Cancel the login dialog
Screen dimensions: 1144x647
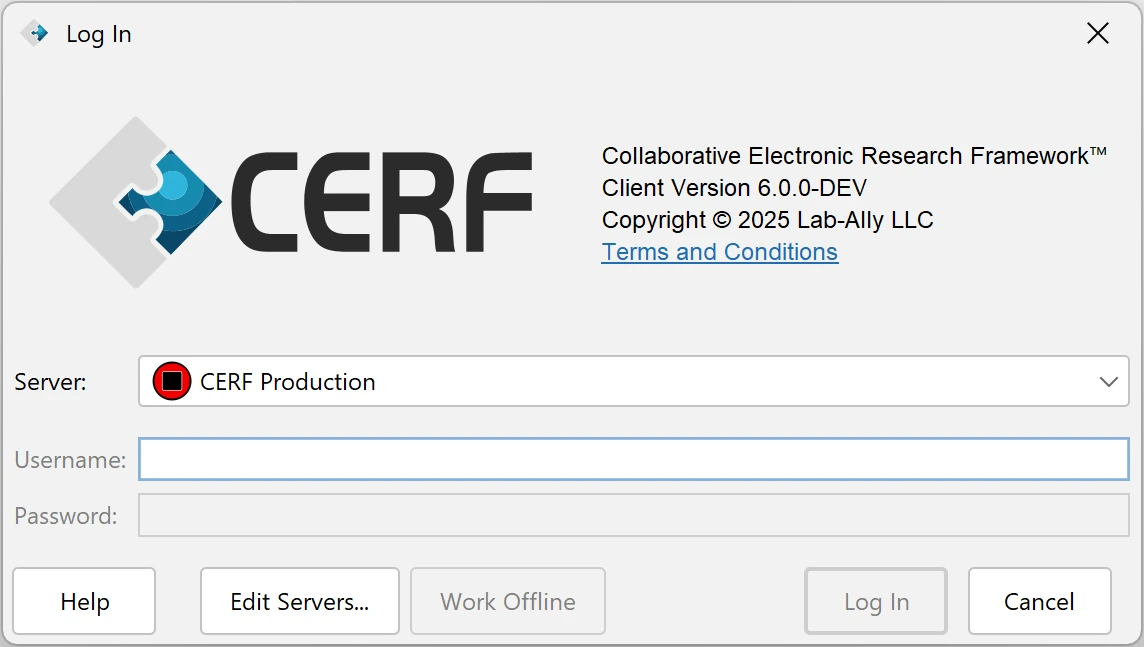click(x=1039, y=602)
